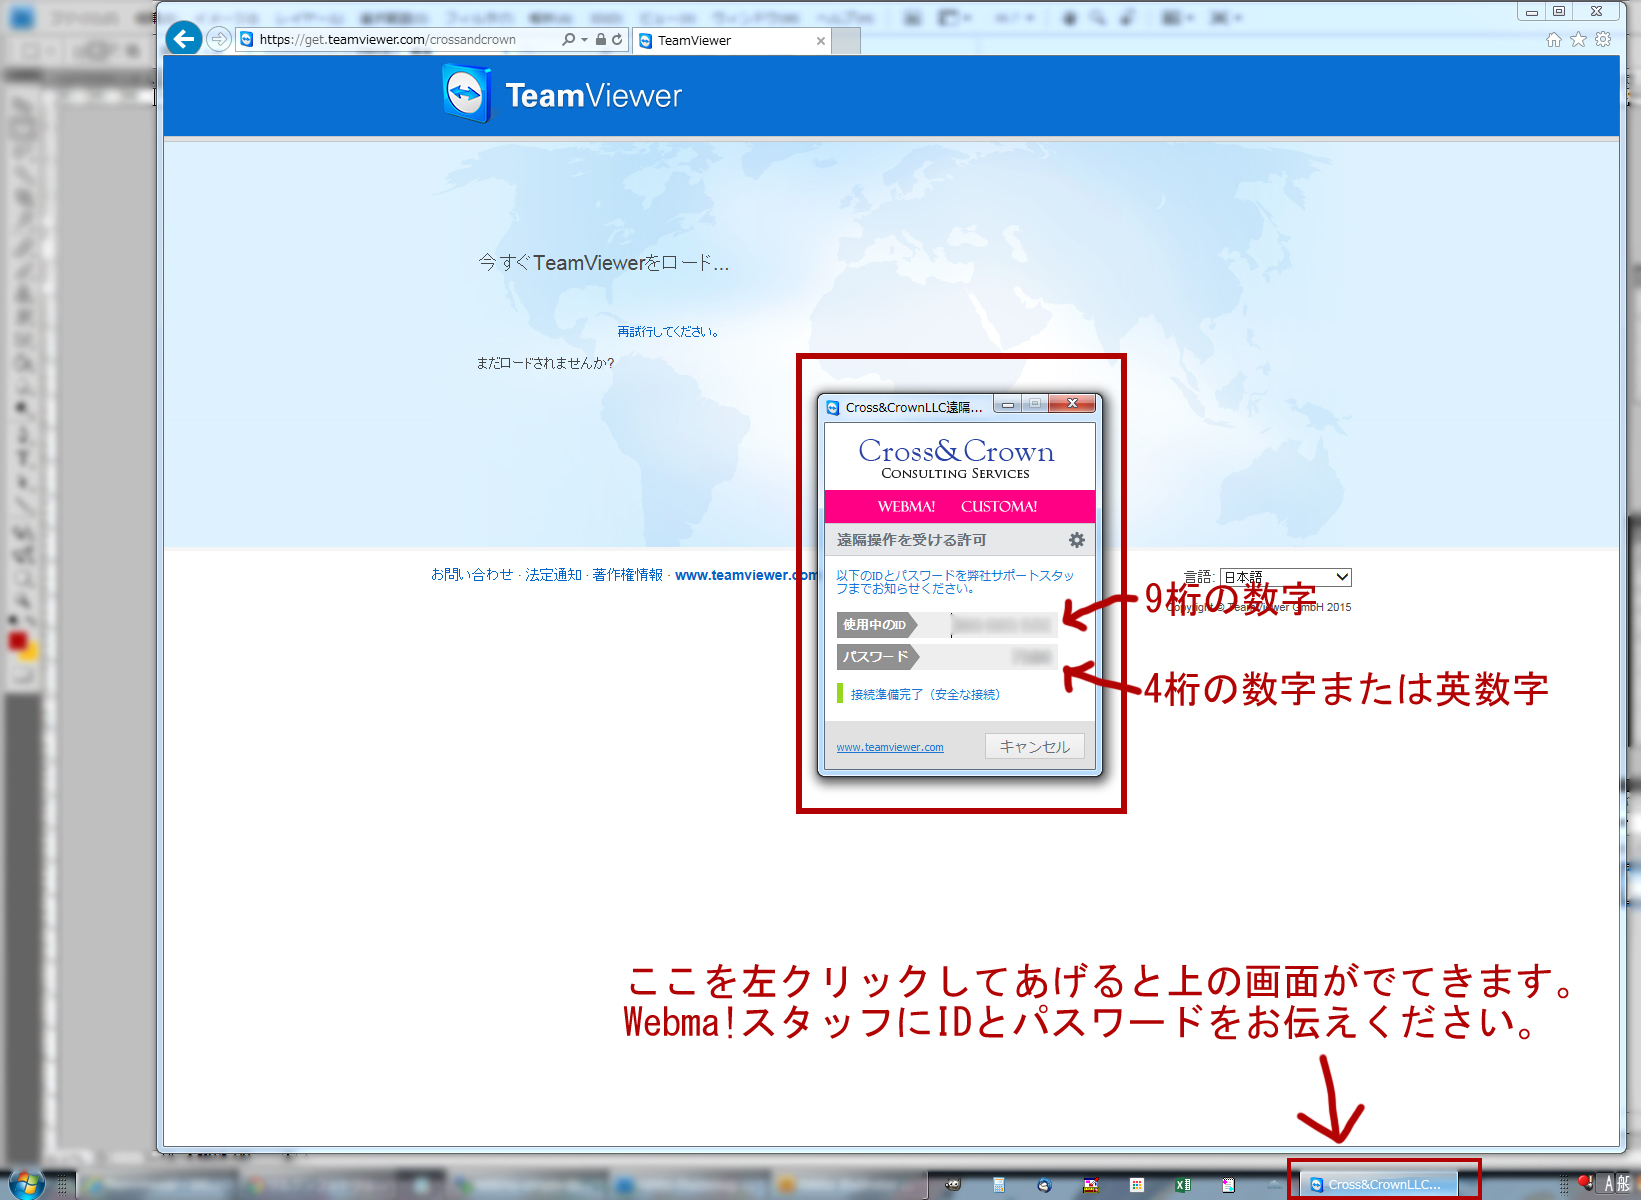
Task: Open Favorites with the star icon
Action: pos(1578,39)
